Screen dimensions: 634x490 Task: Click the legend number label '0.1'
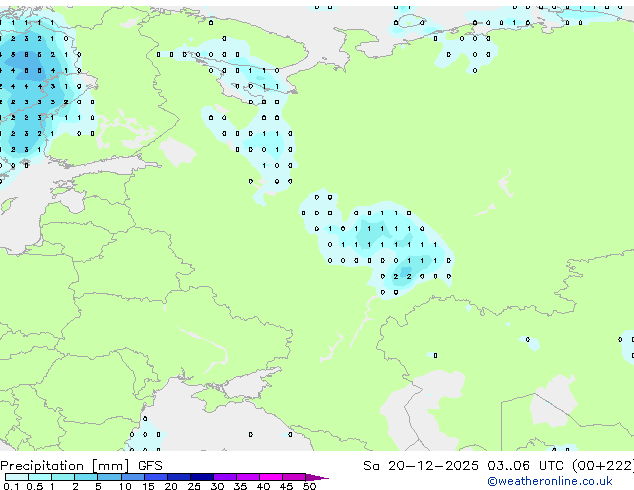click(11, 486)
